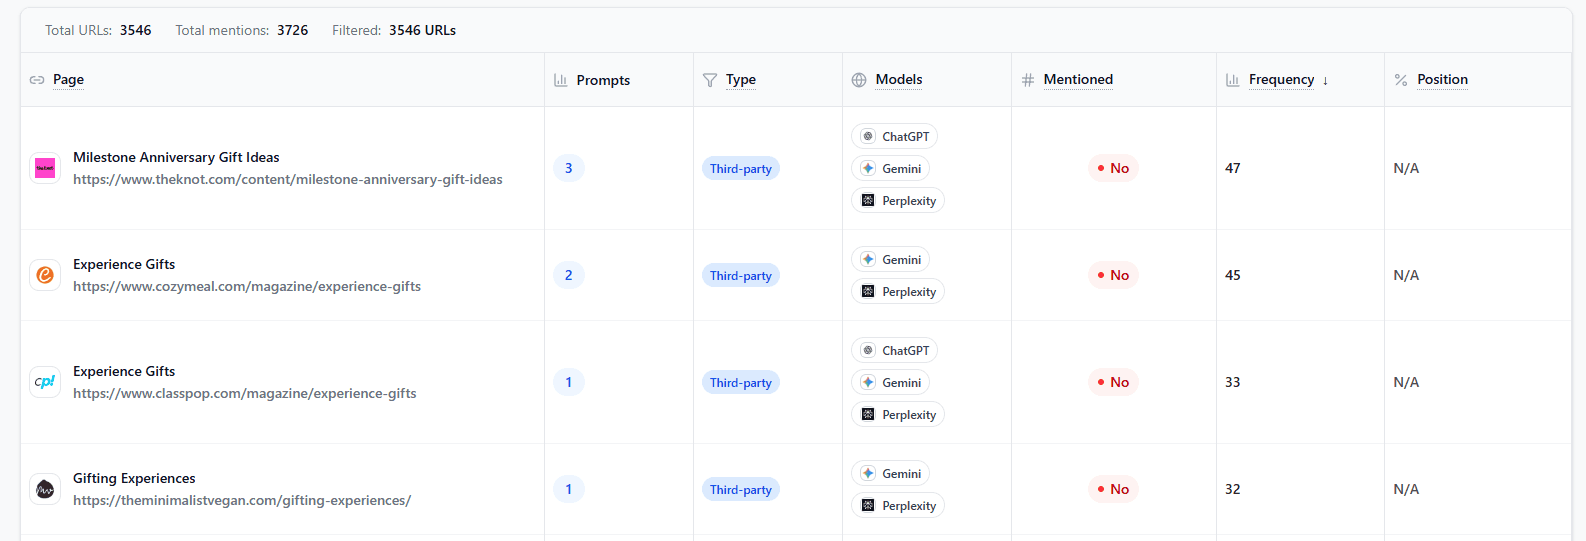
Task: Click Gemini chip in classpop row
Action: (891, 383)
